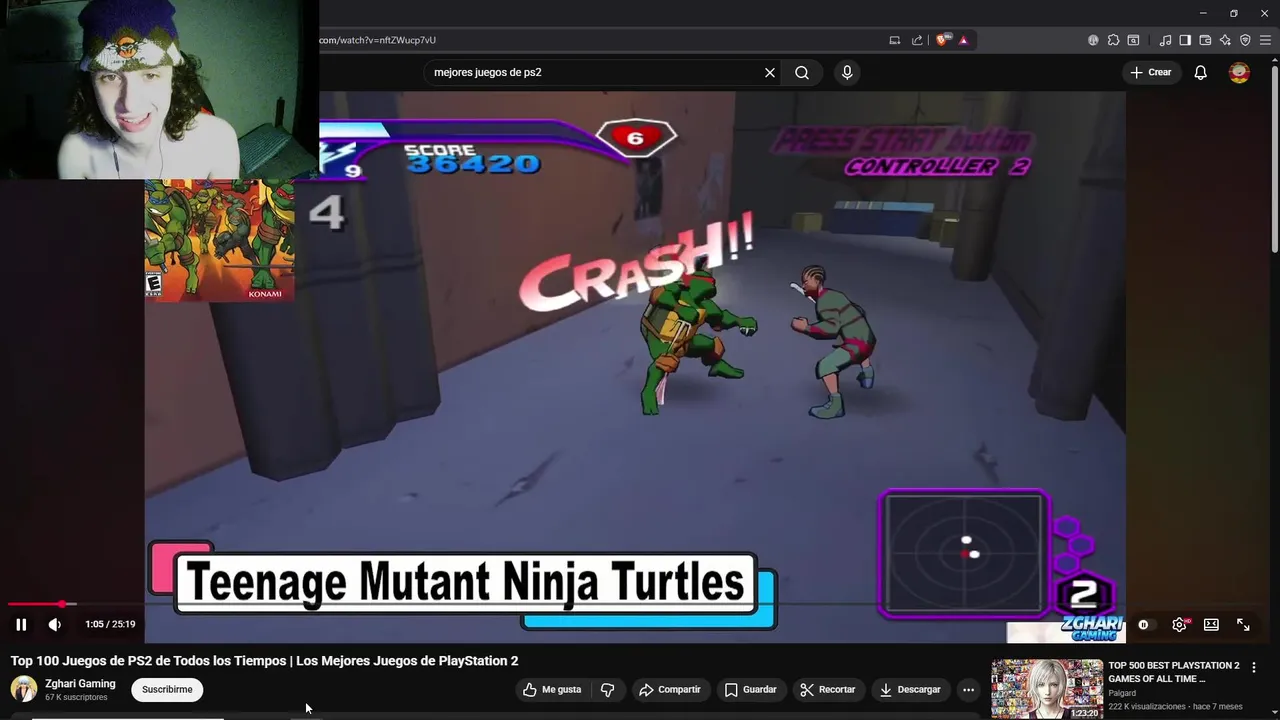This screenshot has height=720, width=1280.
Task: Click the round globe extension icon
Action: 1093,40
